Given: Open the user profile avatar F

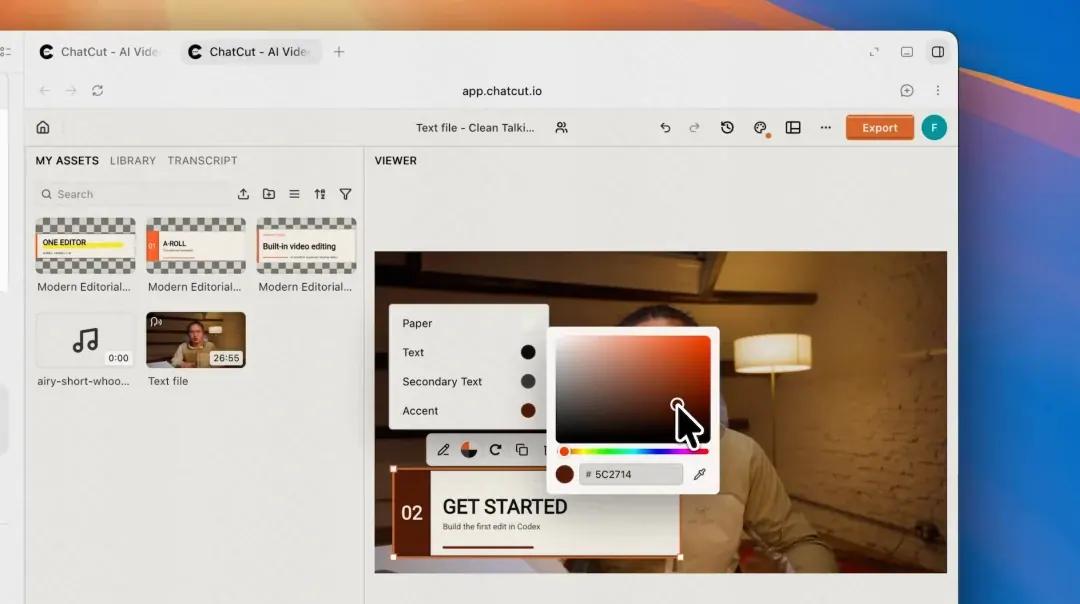Looking at the screenshot, I should coord(934,127).
